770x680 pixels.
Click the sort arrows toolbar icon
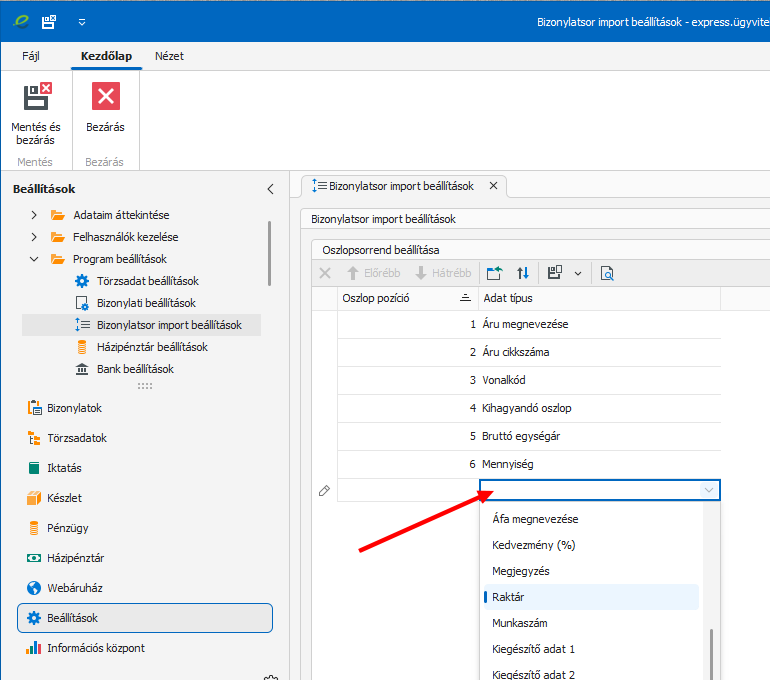522,273
